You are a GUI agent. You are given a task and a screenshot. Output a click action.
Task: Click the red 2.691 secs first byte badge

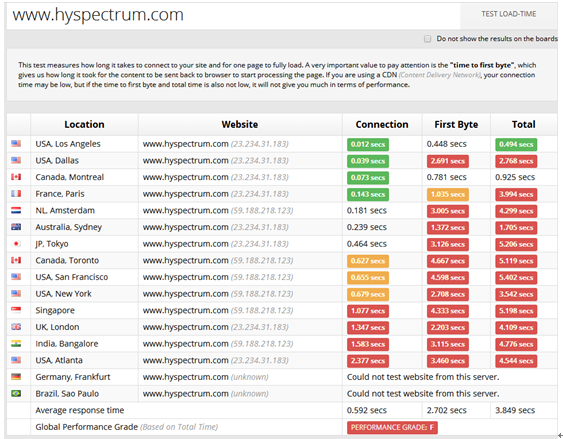pos(447,161)
